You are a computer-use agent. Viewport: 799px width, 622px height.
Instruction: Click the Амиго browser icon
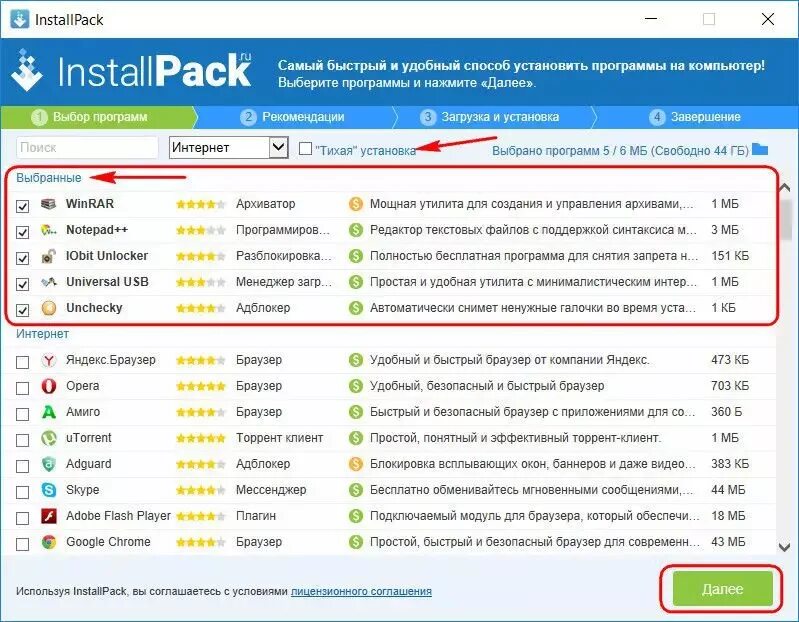click(x=48, y=412)
